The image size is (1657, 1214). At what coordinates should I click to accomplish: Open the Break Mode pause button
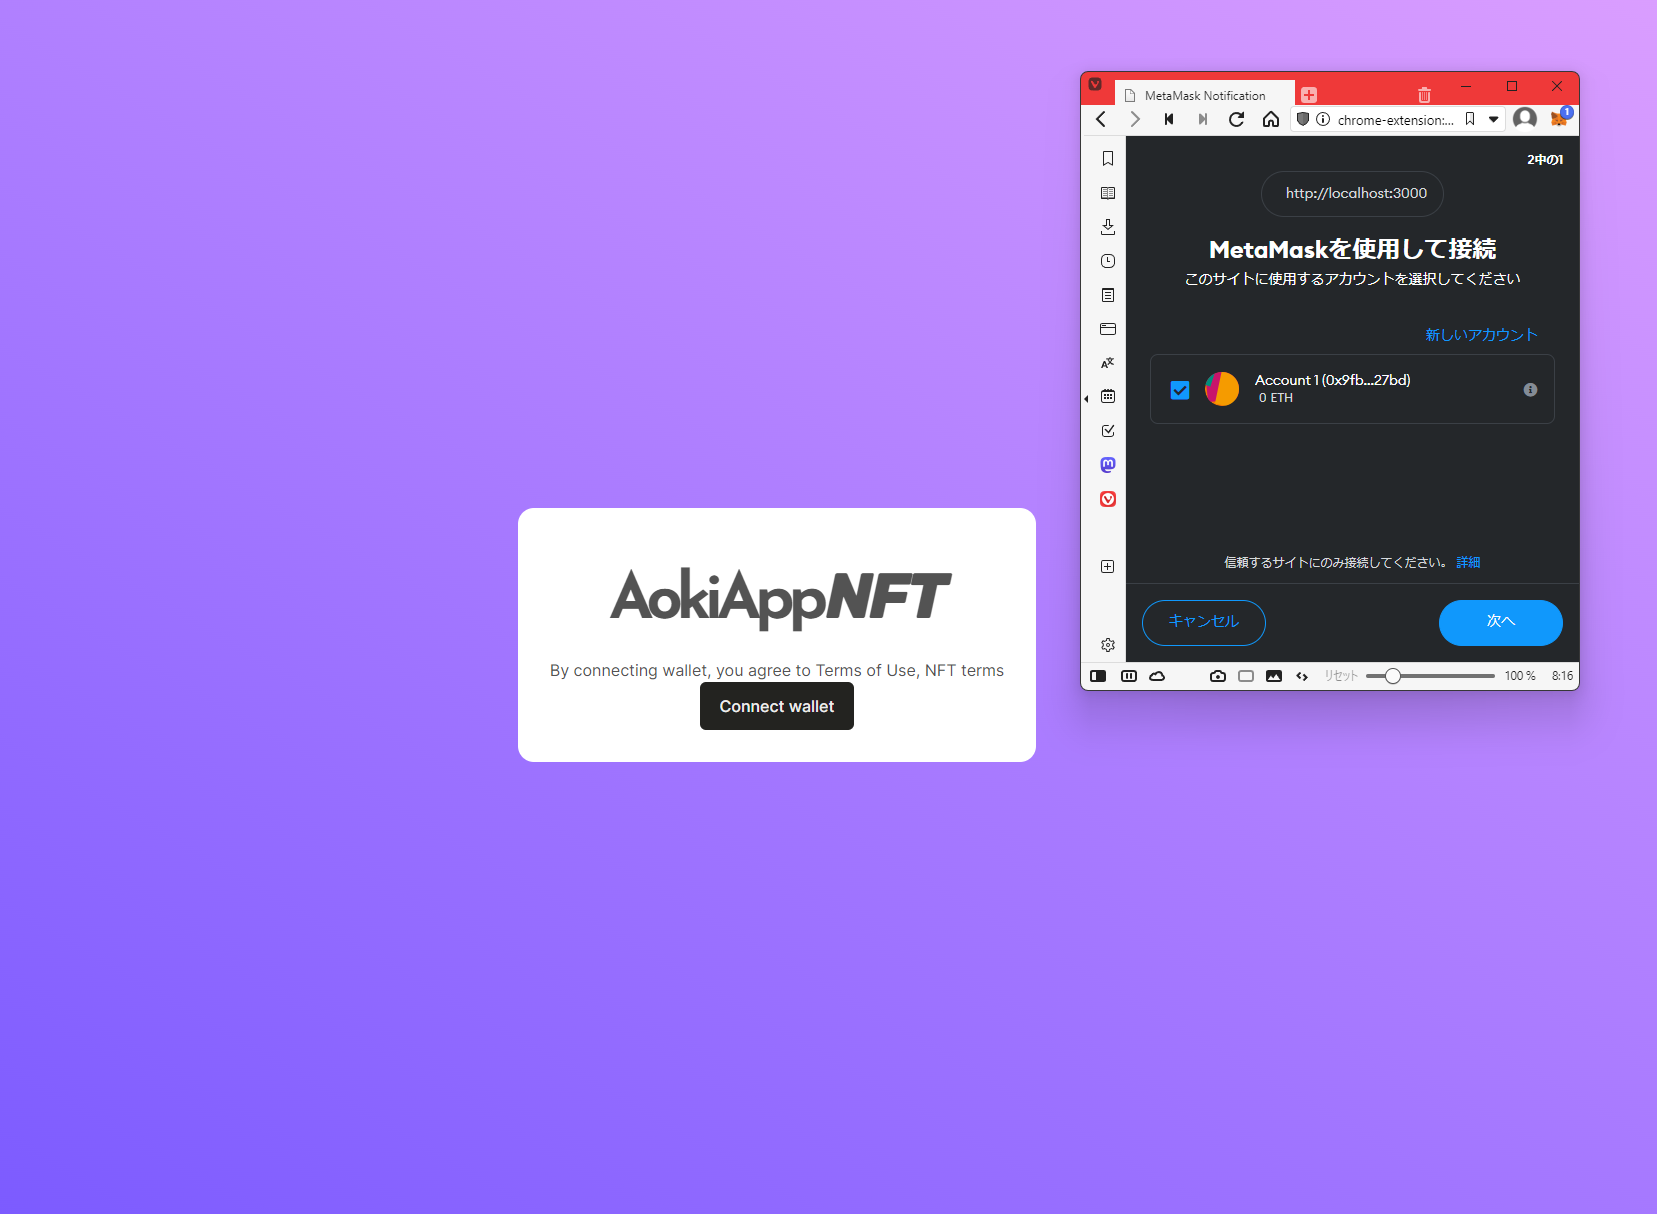click(1129, 676)
